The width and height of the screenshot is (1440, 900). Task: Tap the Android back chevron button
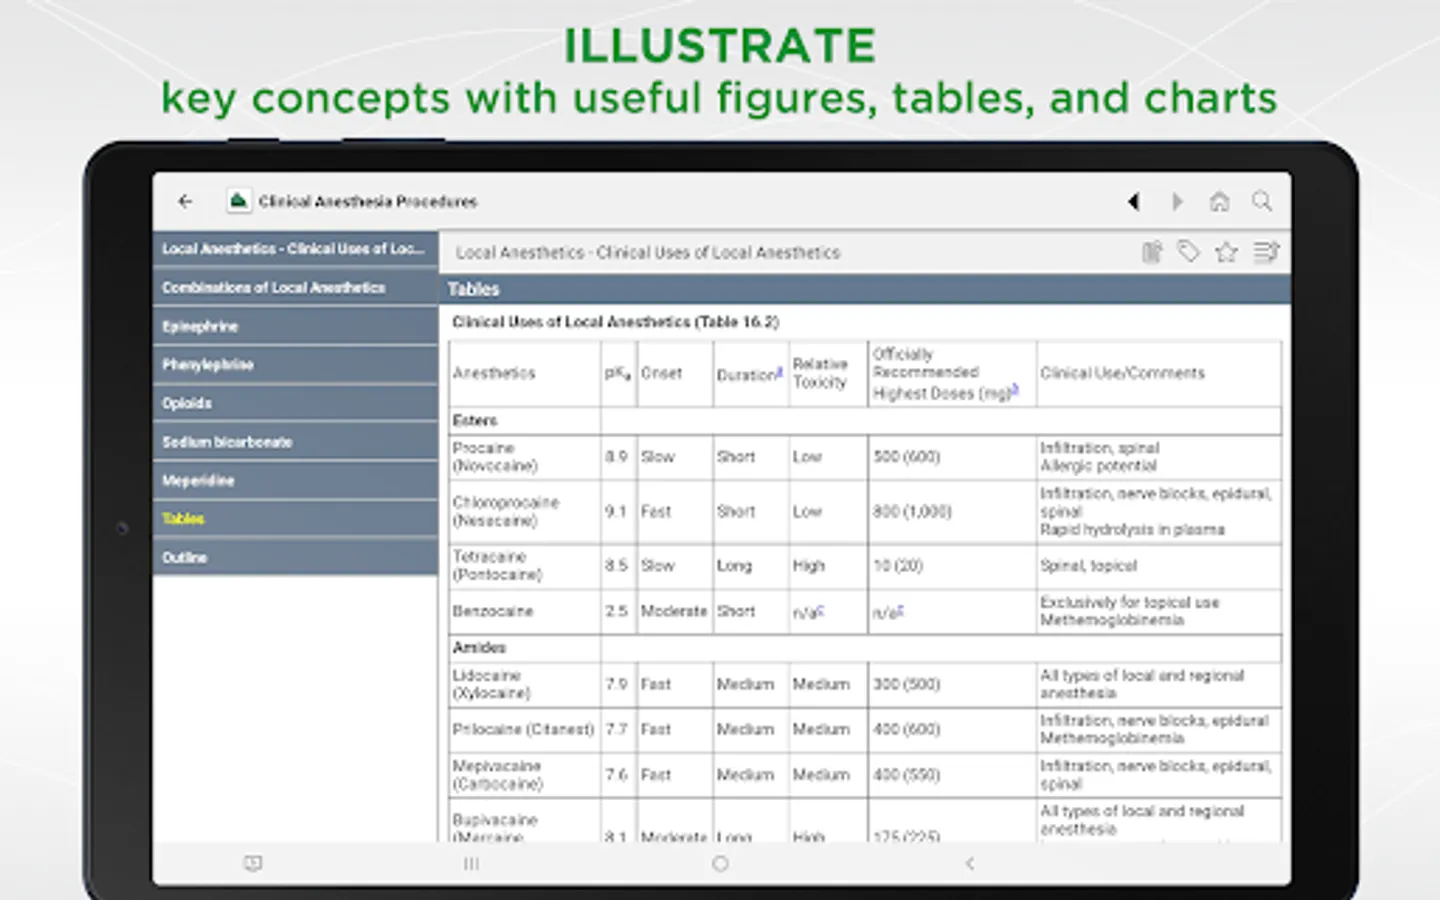[969, 863]
